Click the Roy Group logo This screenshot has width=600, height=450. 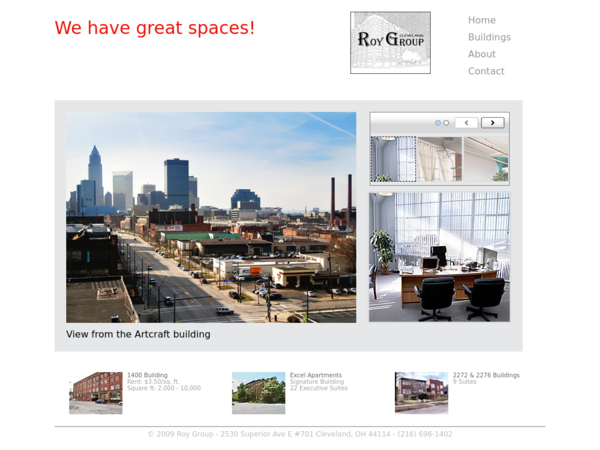click(390, 42)
